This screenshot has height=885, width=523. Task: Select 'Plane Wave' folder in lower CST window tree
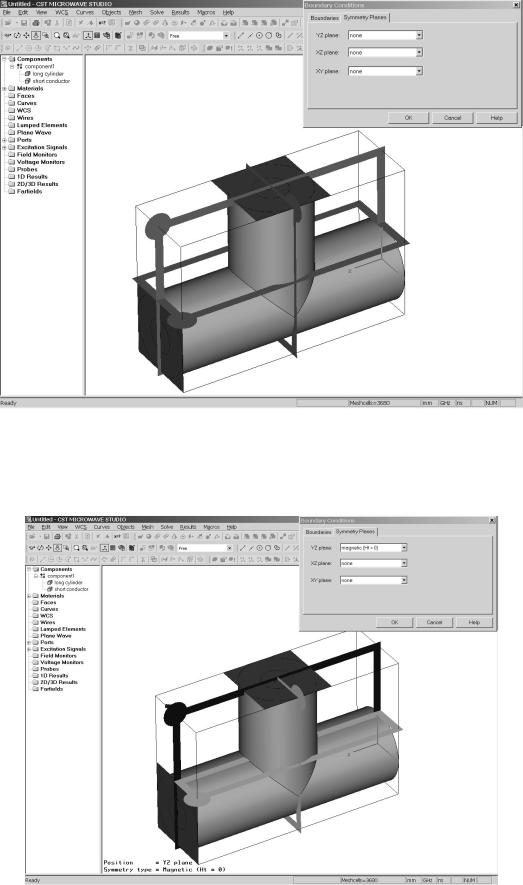(56, 636)
